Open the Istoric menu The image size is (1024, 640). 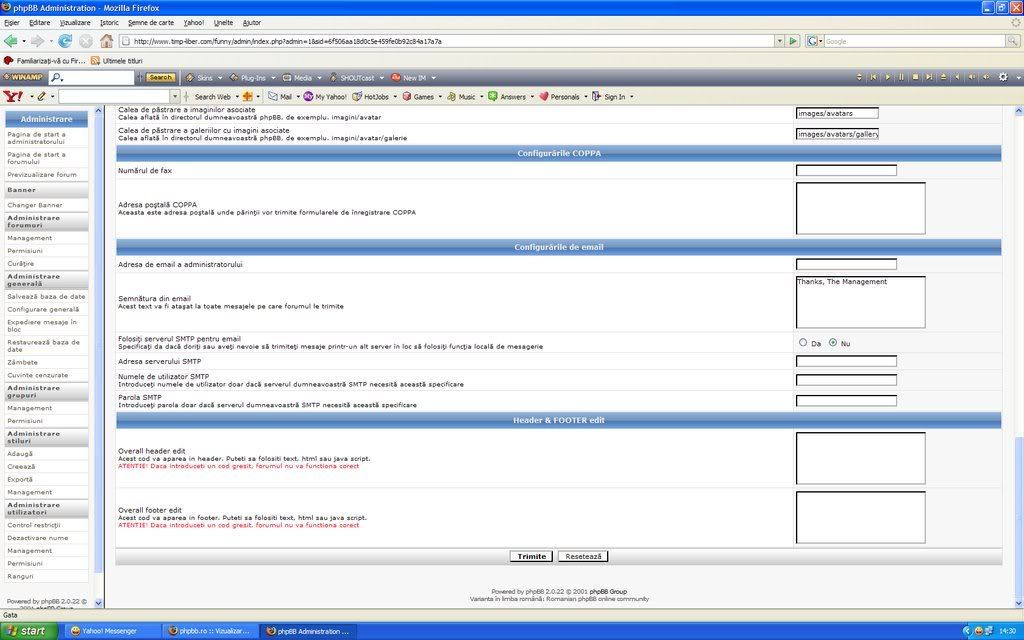click(x=109, y=22)
